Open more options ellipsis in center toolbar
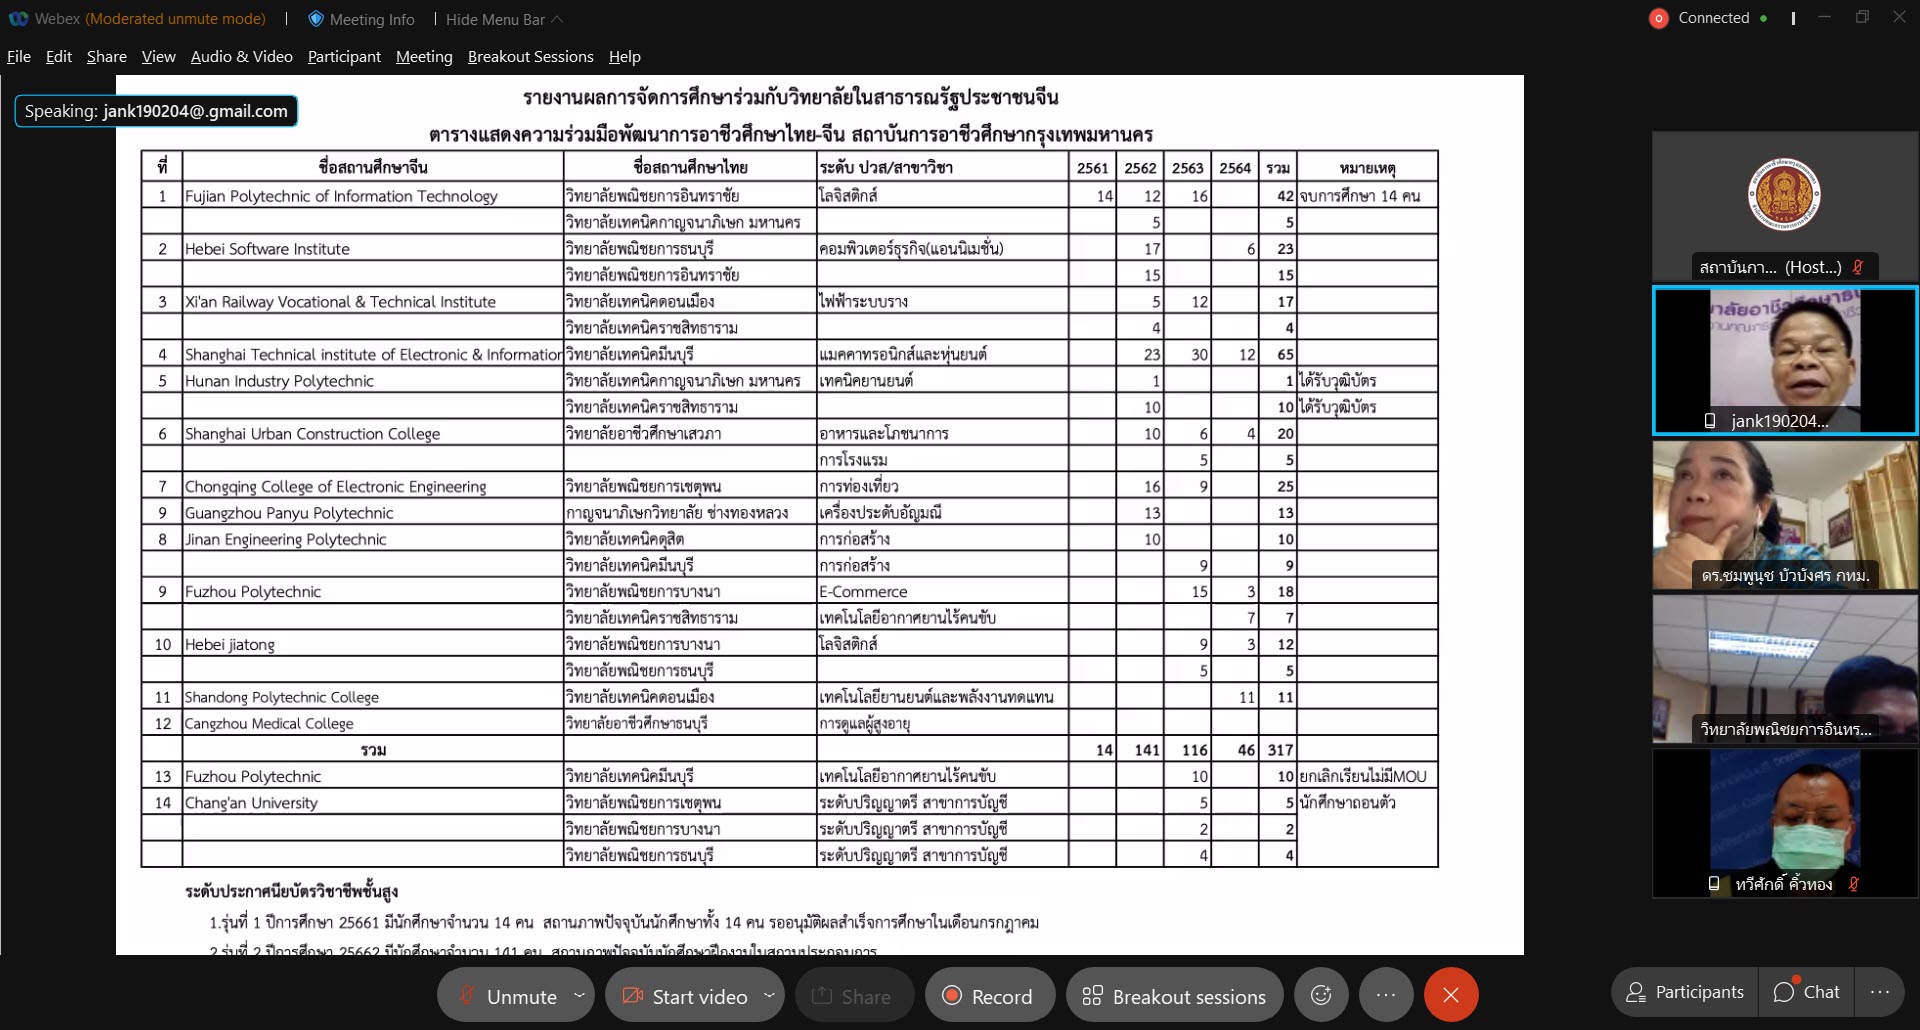 point(1386,995)
